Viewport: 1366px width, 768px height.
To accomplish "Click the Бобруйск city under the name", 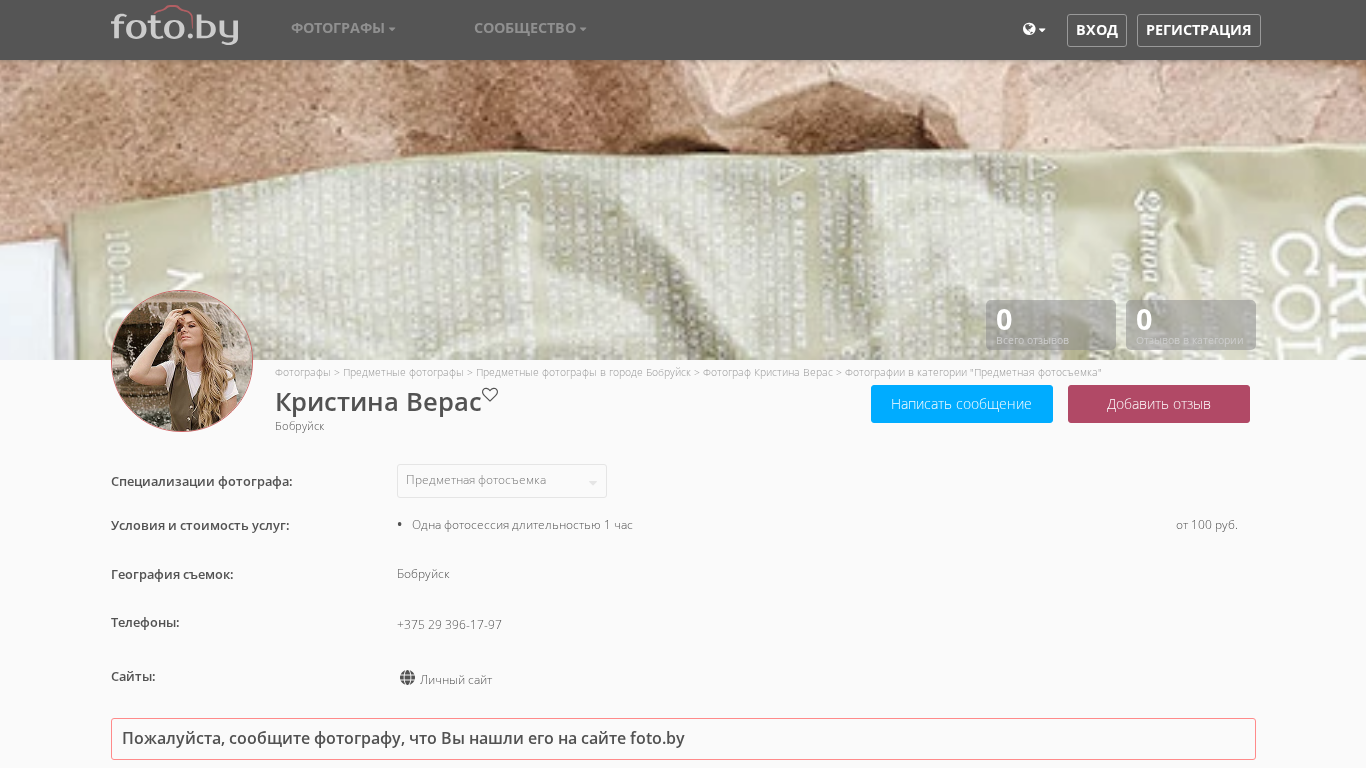I will pos(300,426).
